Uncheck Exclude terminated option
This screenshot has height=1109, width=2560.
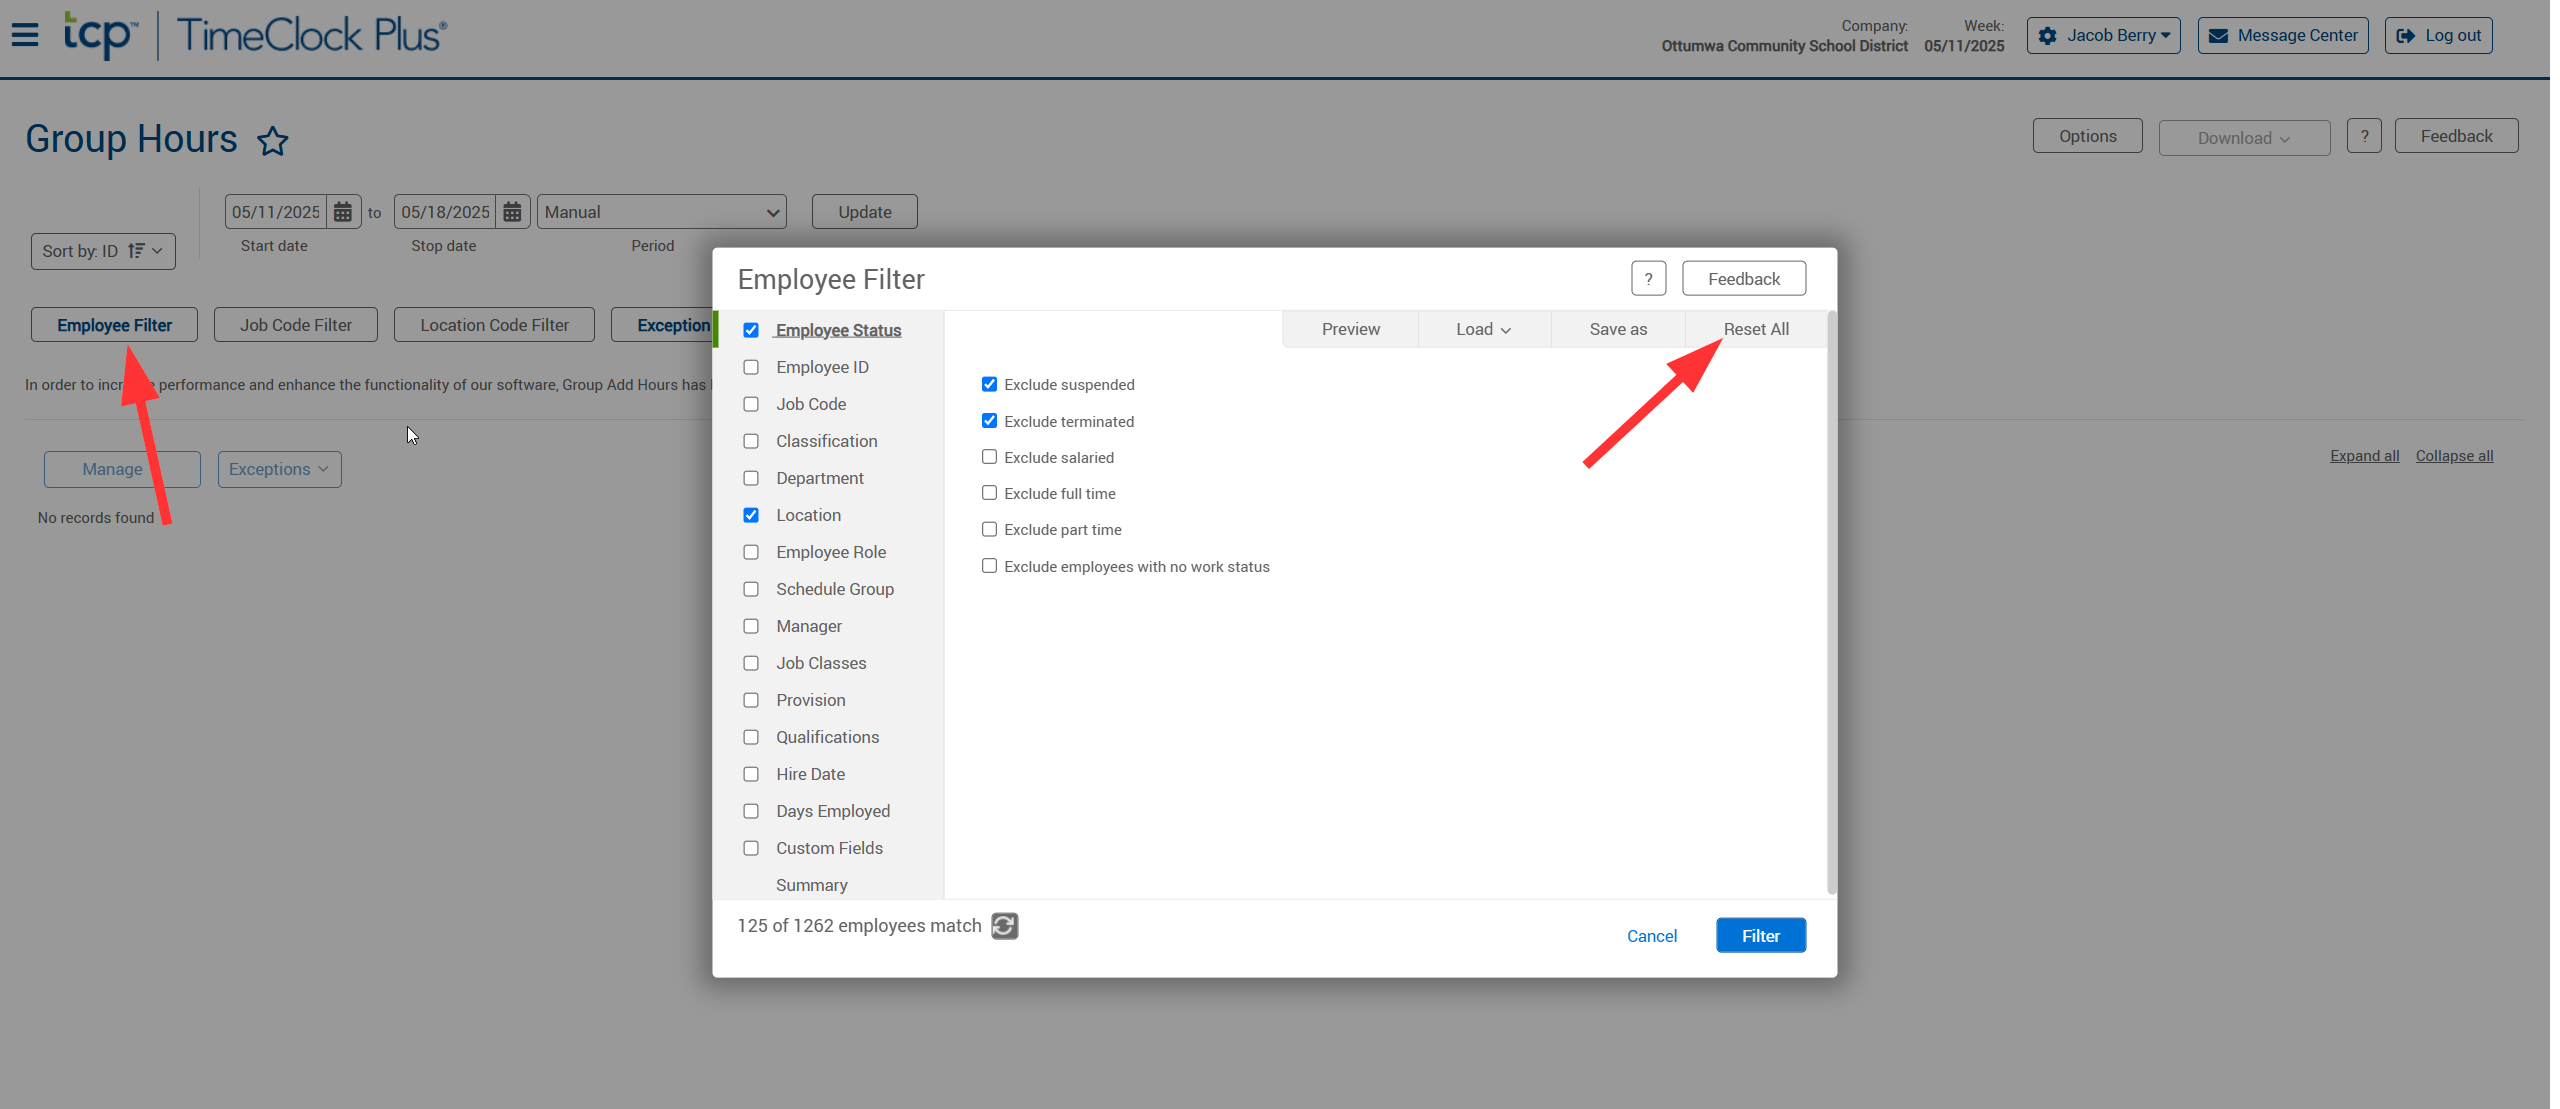(x=989, y=421)
